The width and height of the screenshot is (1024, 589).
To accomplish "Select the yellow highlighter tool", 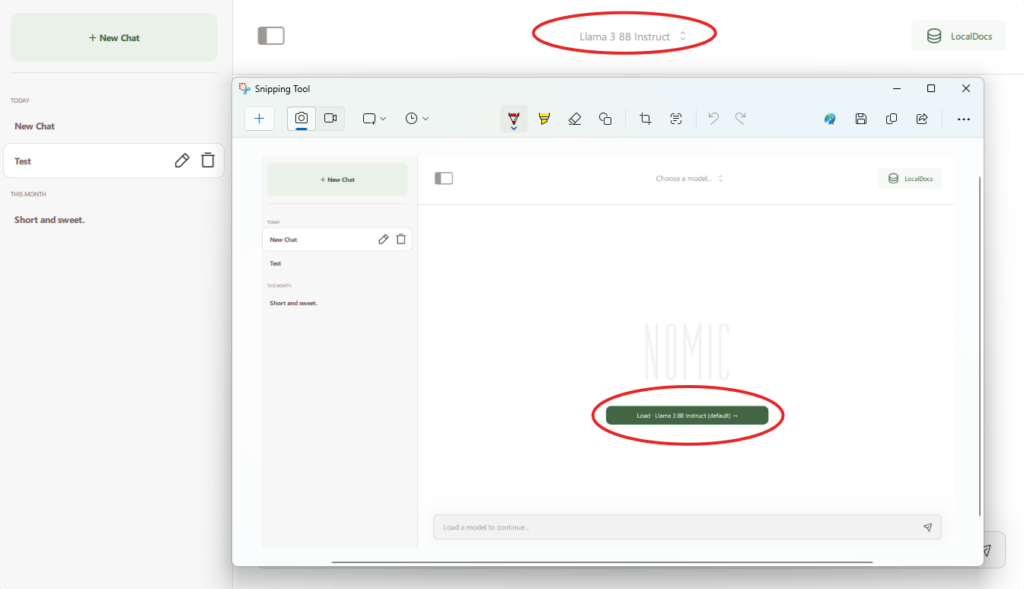I will coord(544,119).
